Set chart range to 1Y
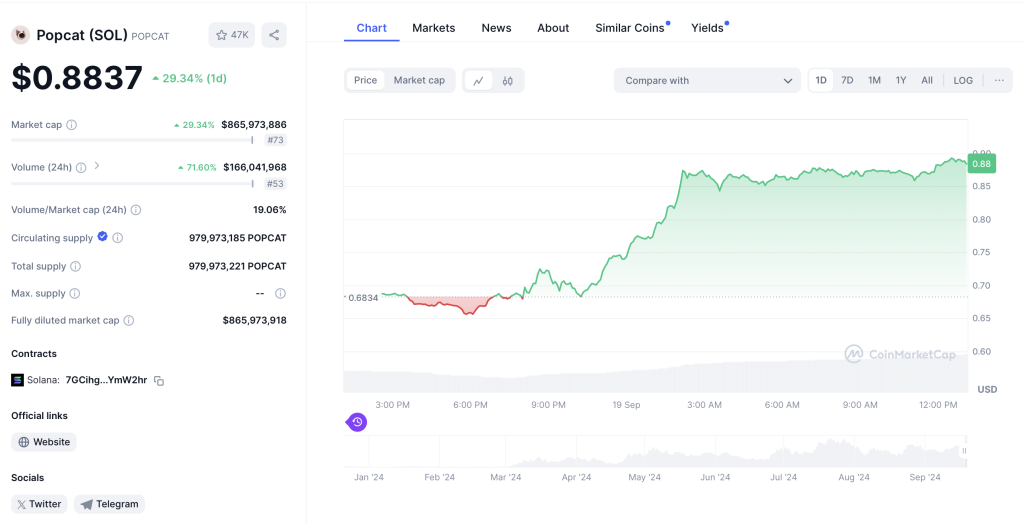The height and width of the screenshot is (524, 1024). coord(901,80)
